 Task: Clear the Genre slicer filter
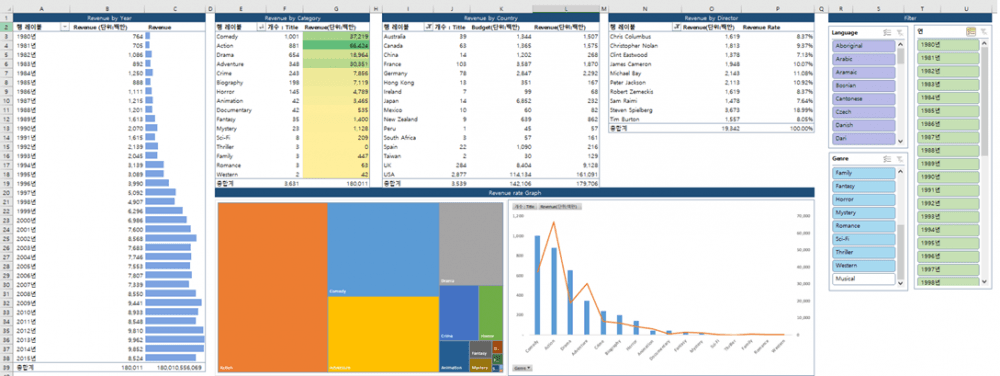tap(899, 158)
